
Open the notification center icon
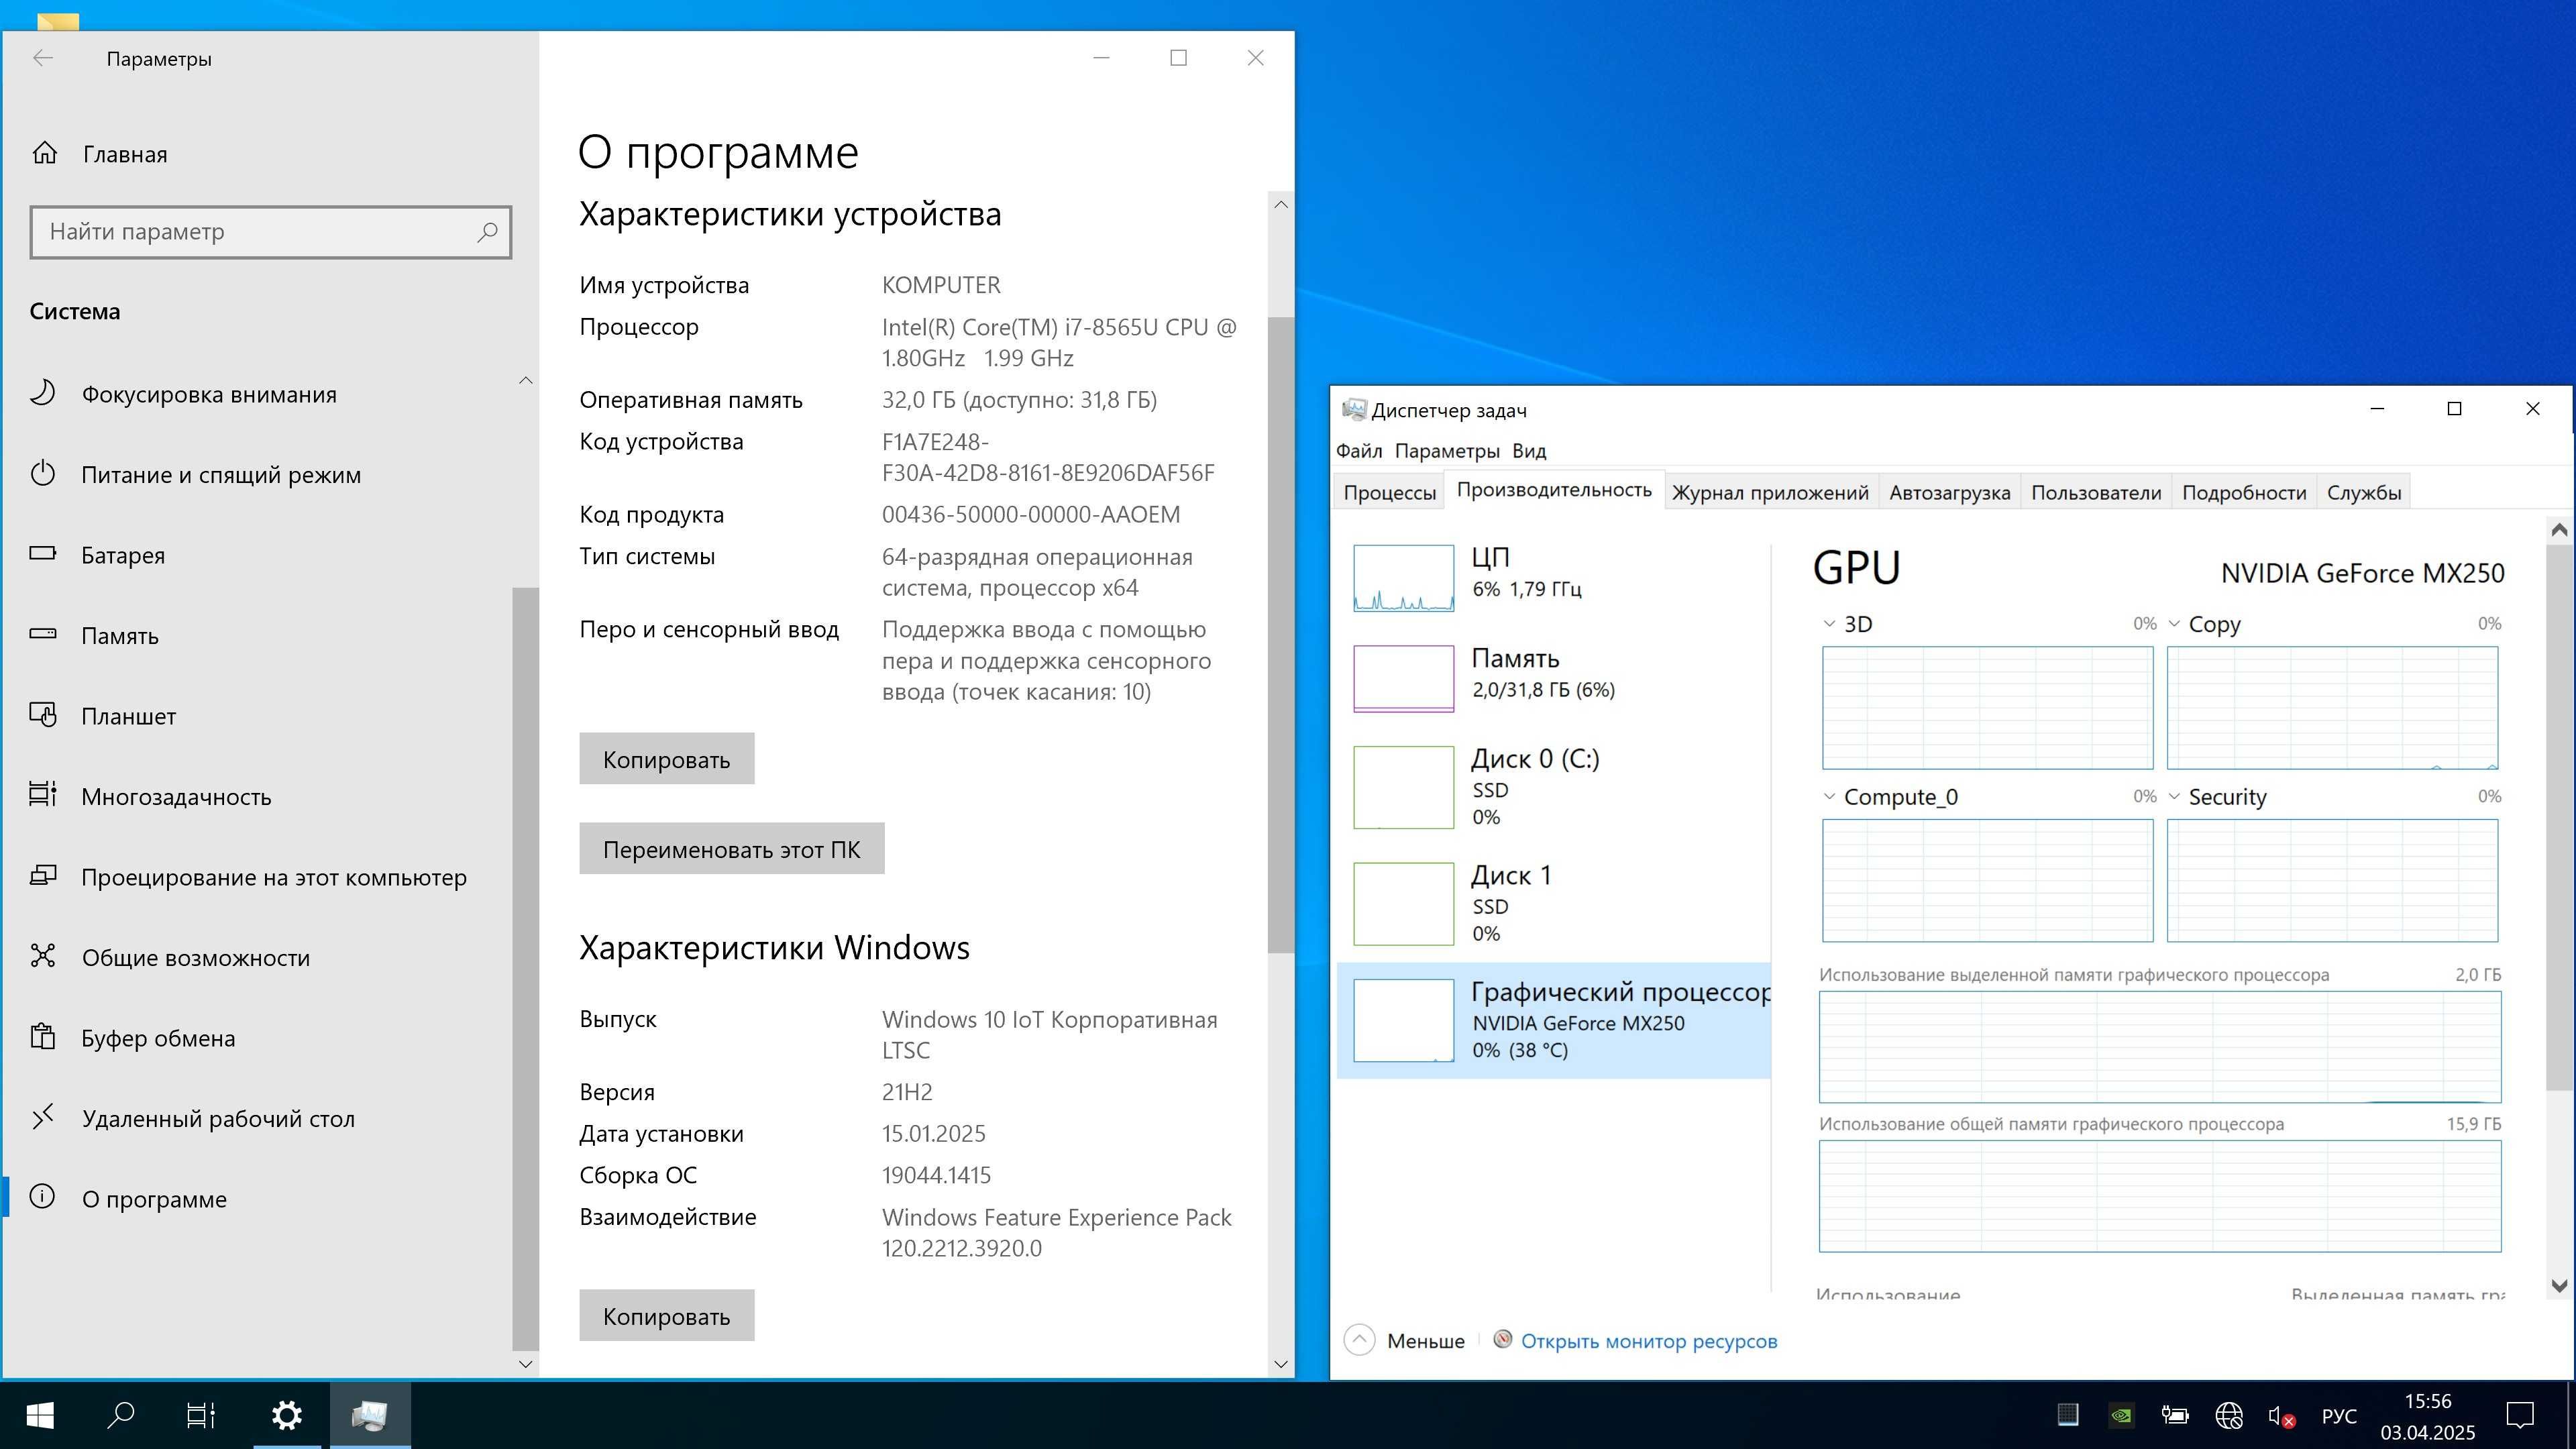2520,1416
